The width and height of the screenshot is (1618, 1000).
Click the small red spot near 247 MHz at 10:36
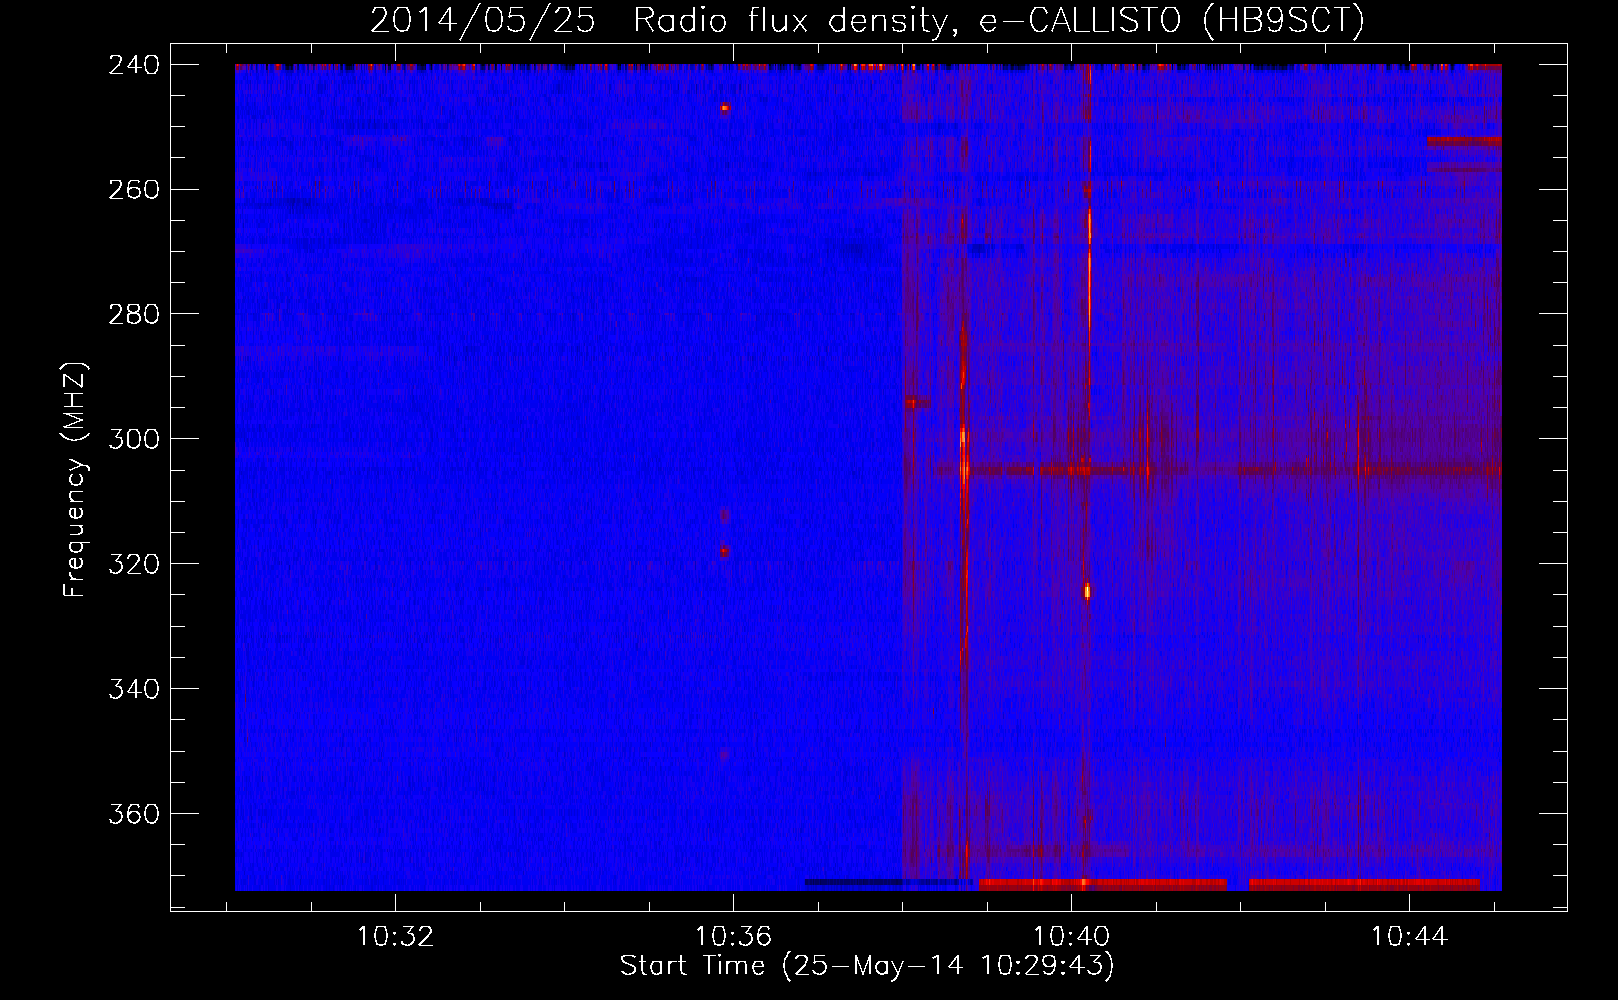[x=725, y=107]
